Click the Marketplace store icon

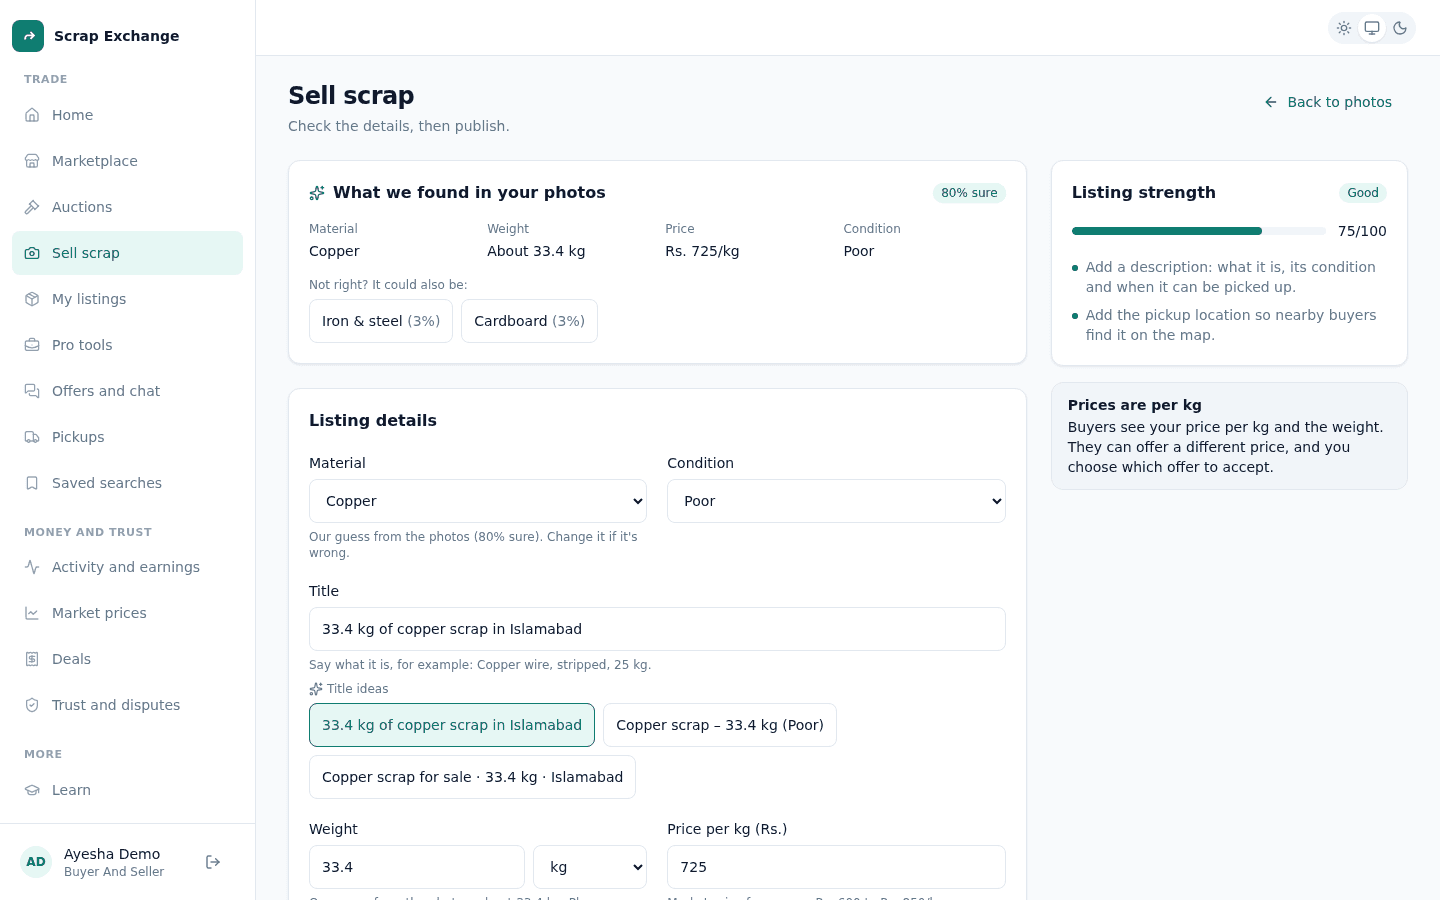(32, 161)
